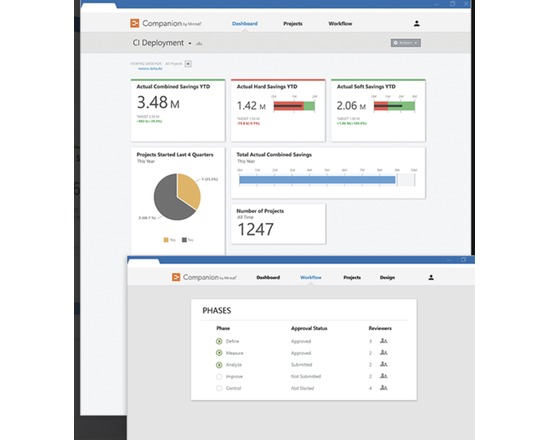550x440 pixels.
Task: Select the Analyze phase radio button
Action: click(219, 365)
